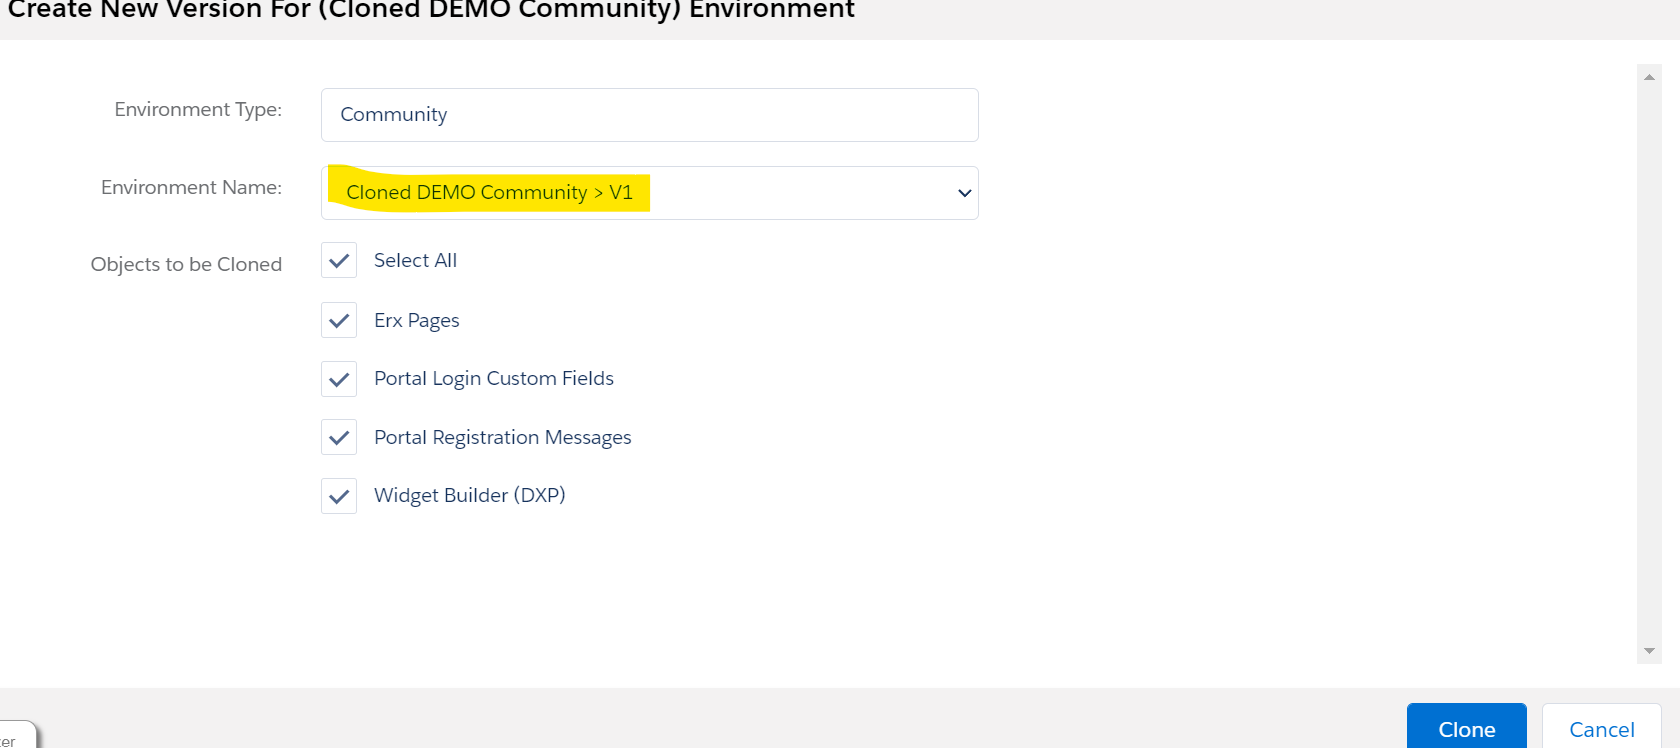Click the 'Portal Login Custom Fields' label

(x=493, y=379)
